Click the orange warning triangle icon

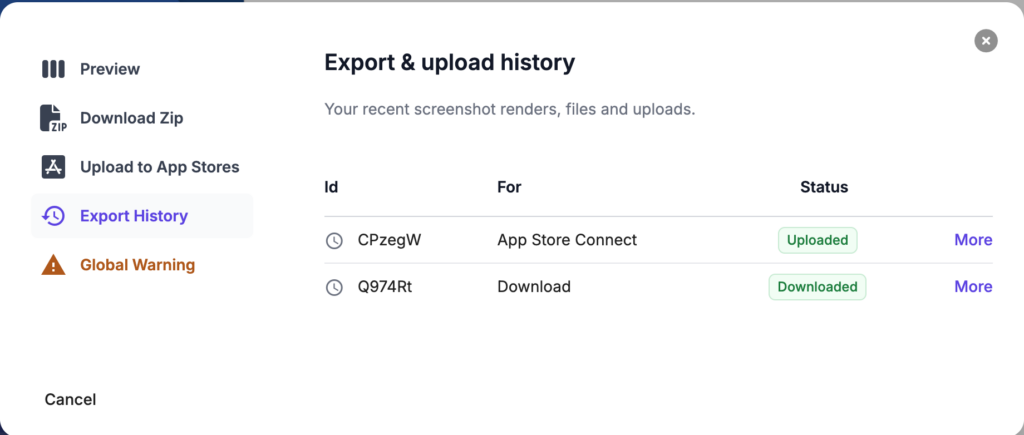(53, 265)
